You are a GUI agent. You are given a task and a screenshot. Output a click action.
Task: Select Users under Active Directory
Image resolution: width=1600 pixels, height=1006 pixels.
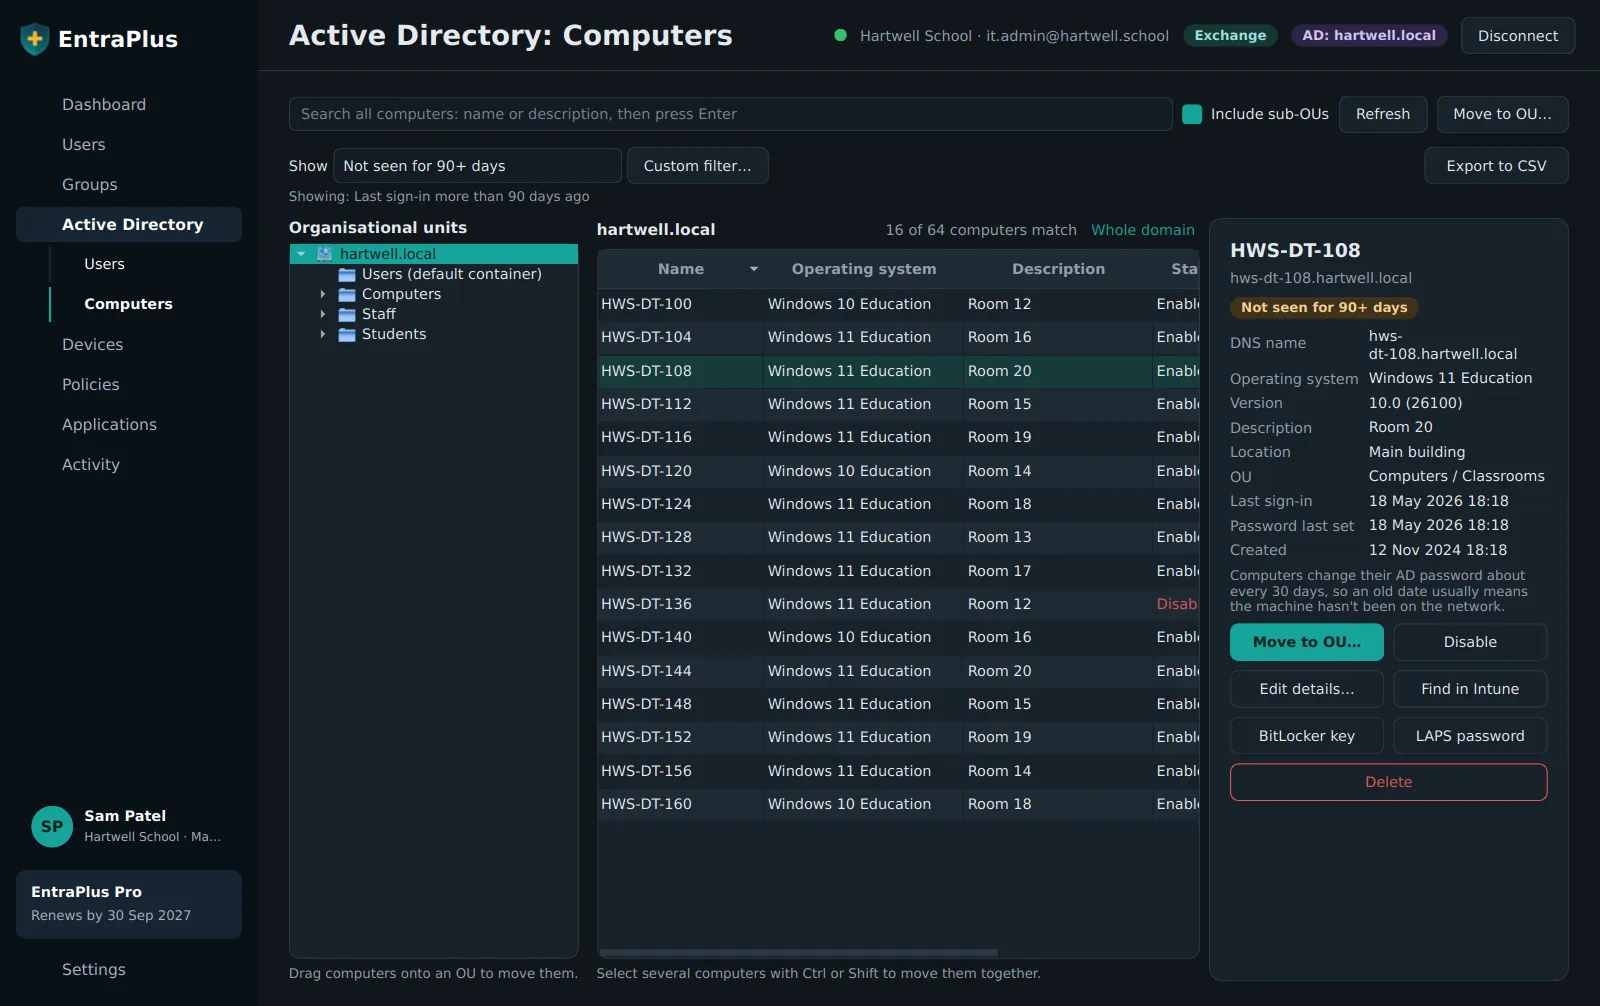tap(105, 264)
